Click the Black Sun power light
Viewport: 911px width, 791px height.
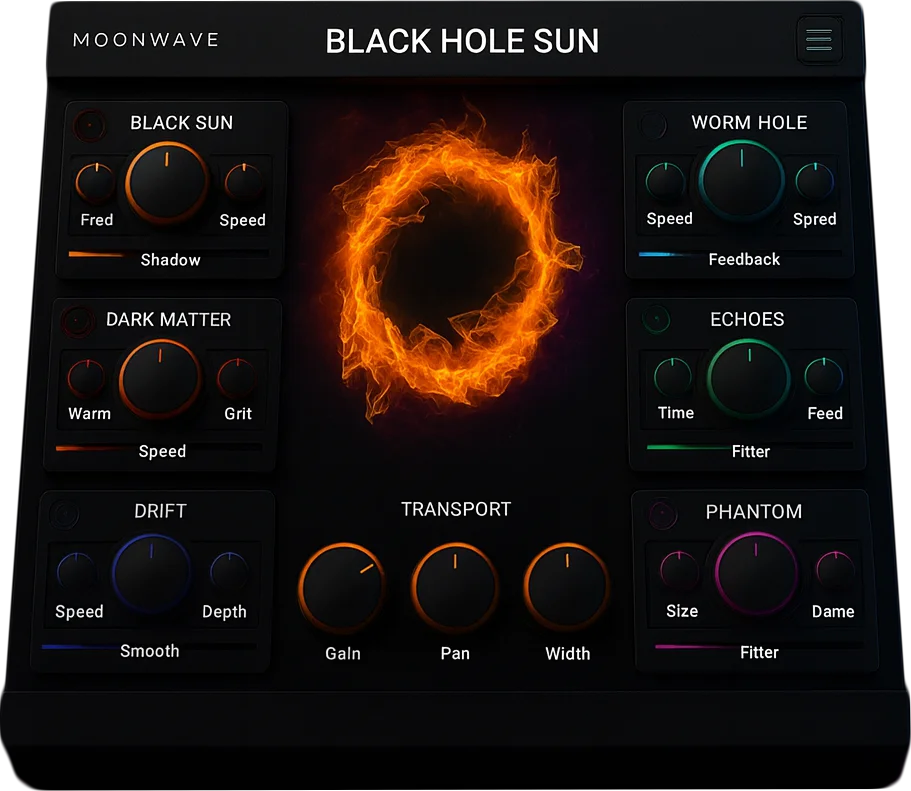(x=89, y=125)
